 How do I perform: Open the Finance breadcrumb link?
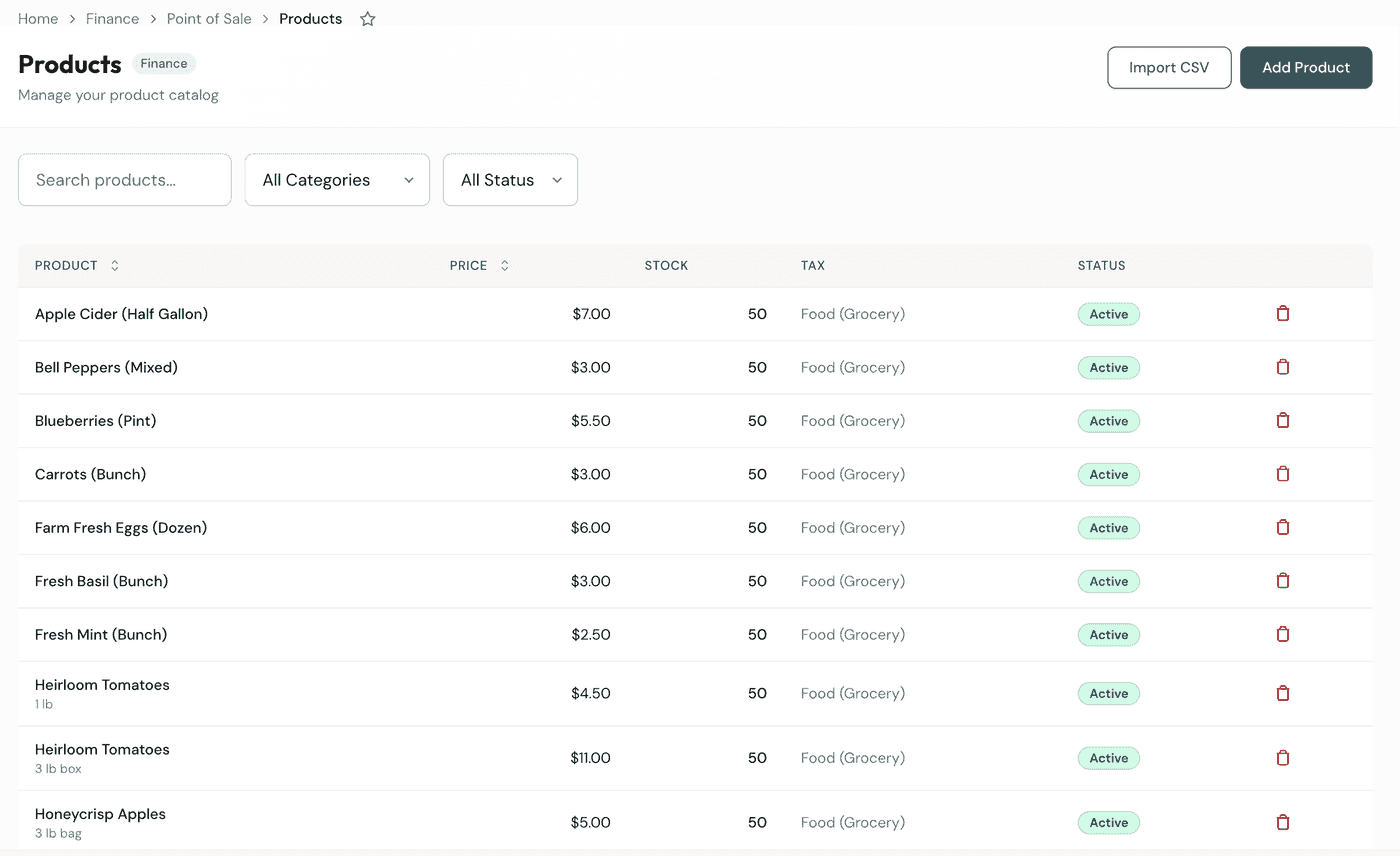(x=112, y=18)
